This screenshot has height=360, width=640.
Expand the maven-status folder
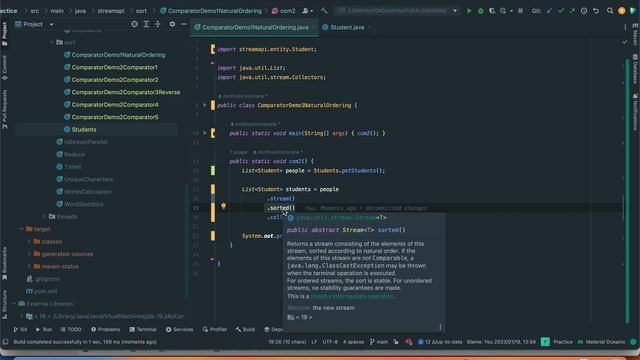pos(29,267)
